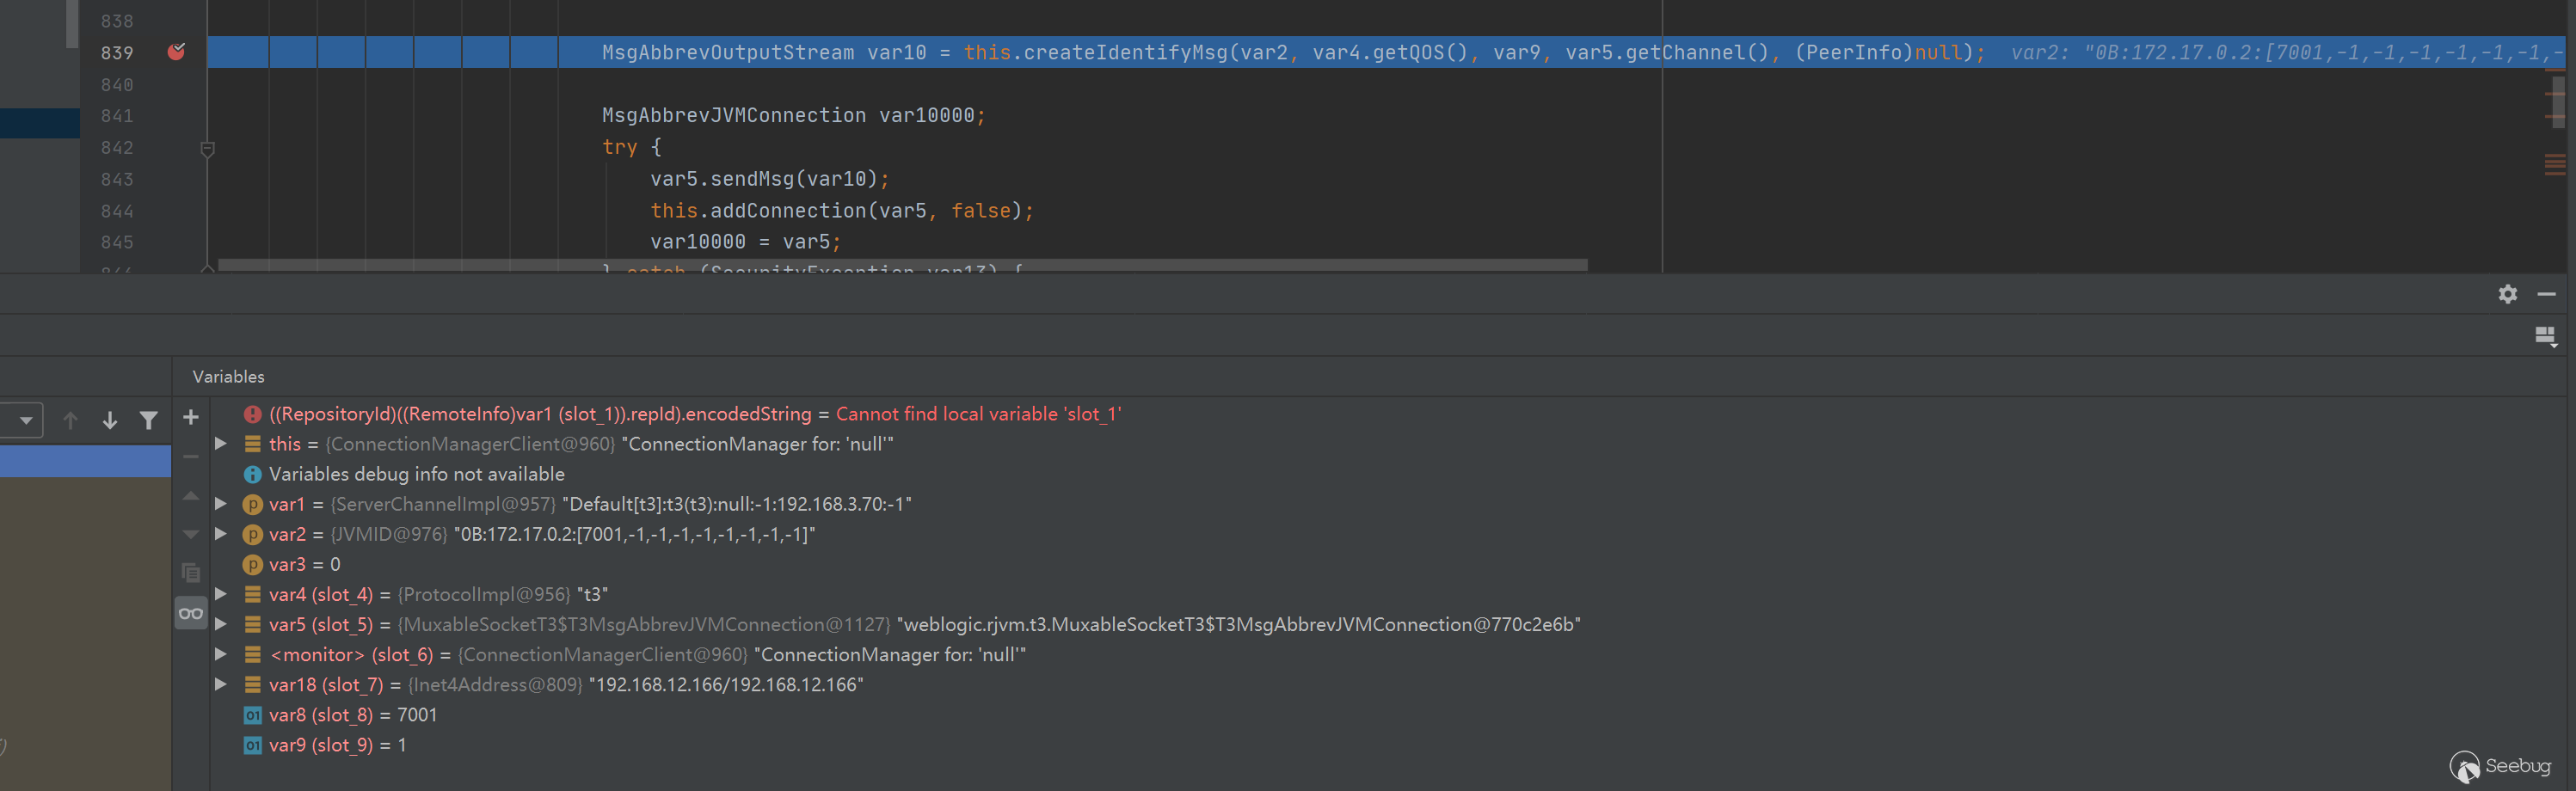This screenshot has height=791, width=2576.
Task: Minimize the debug tool window
Action: pos(2546,294)
